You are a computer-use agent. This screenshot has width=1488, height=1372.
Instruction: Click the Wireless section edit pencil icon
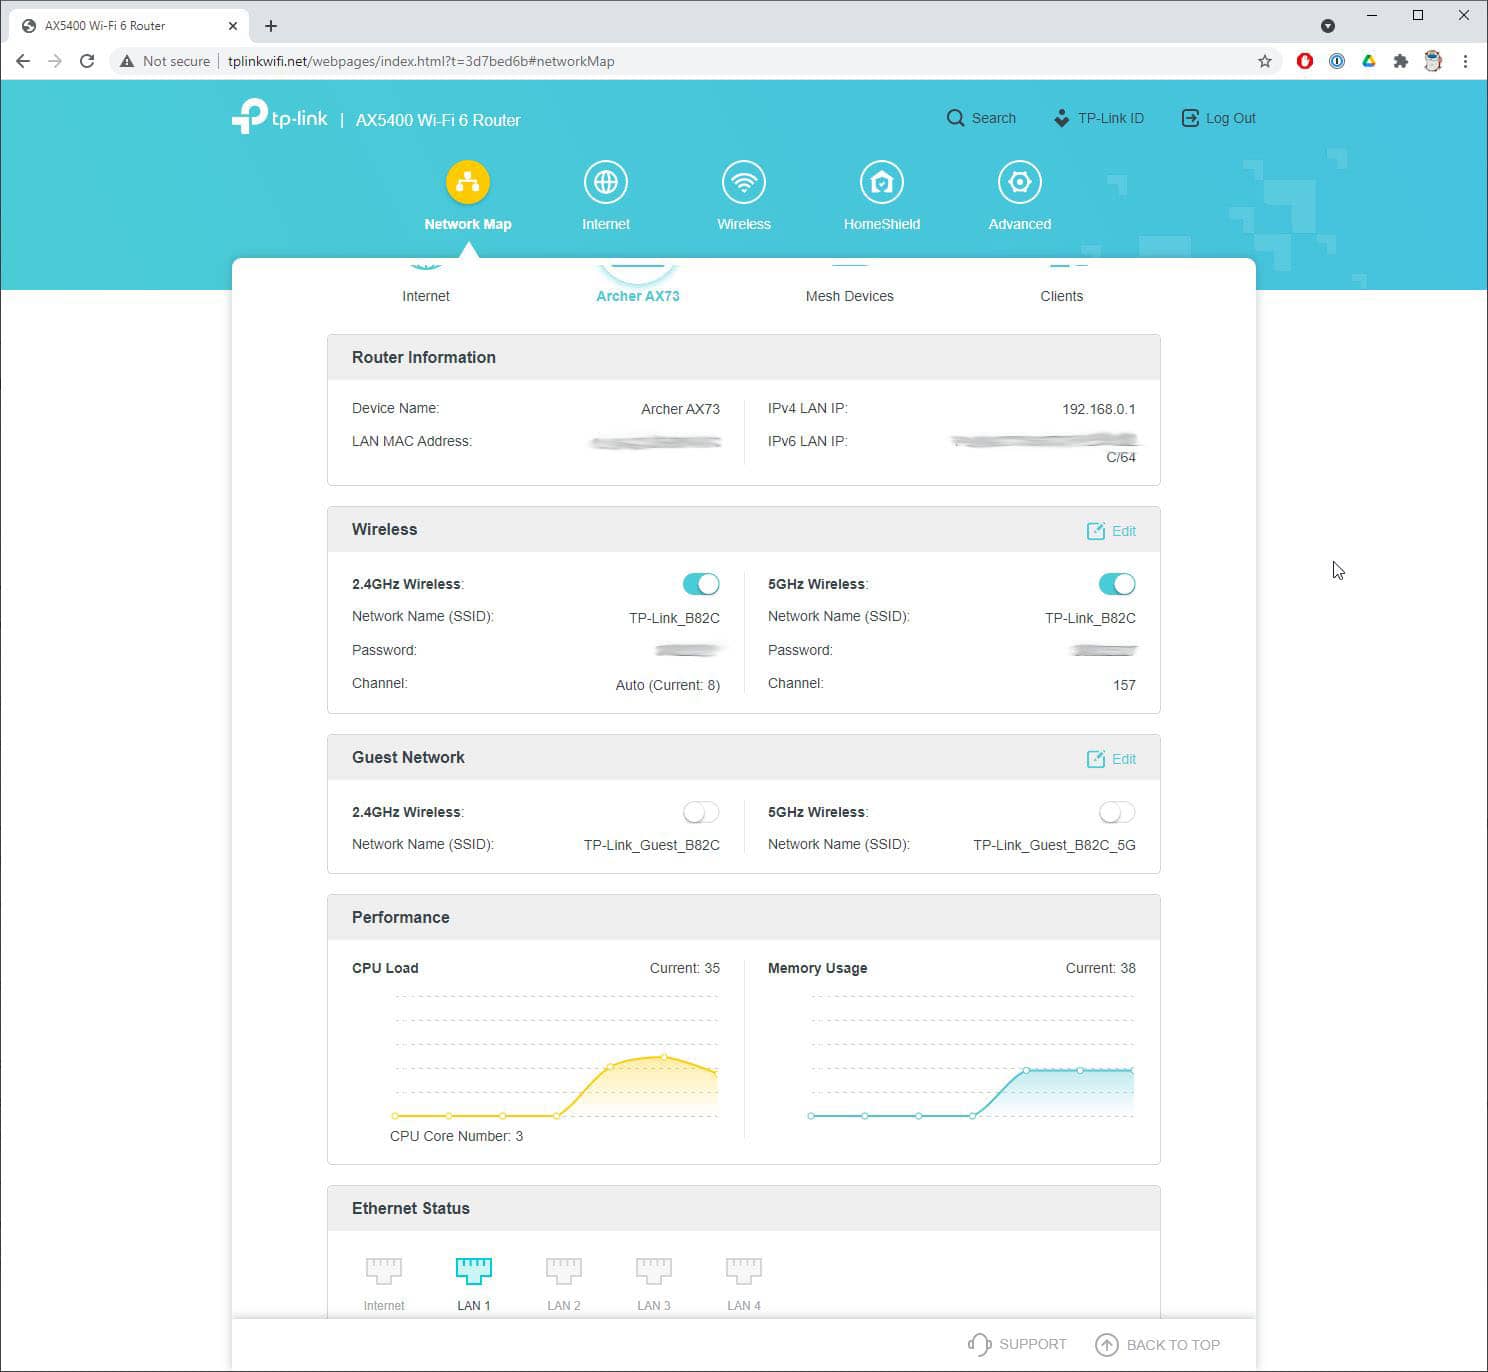click(x=1096, y=531)
